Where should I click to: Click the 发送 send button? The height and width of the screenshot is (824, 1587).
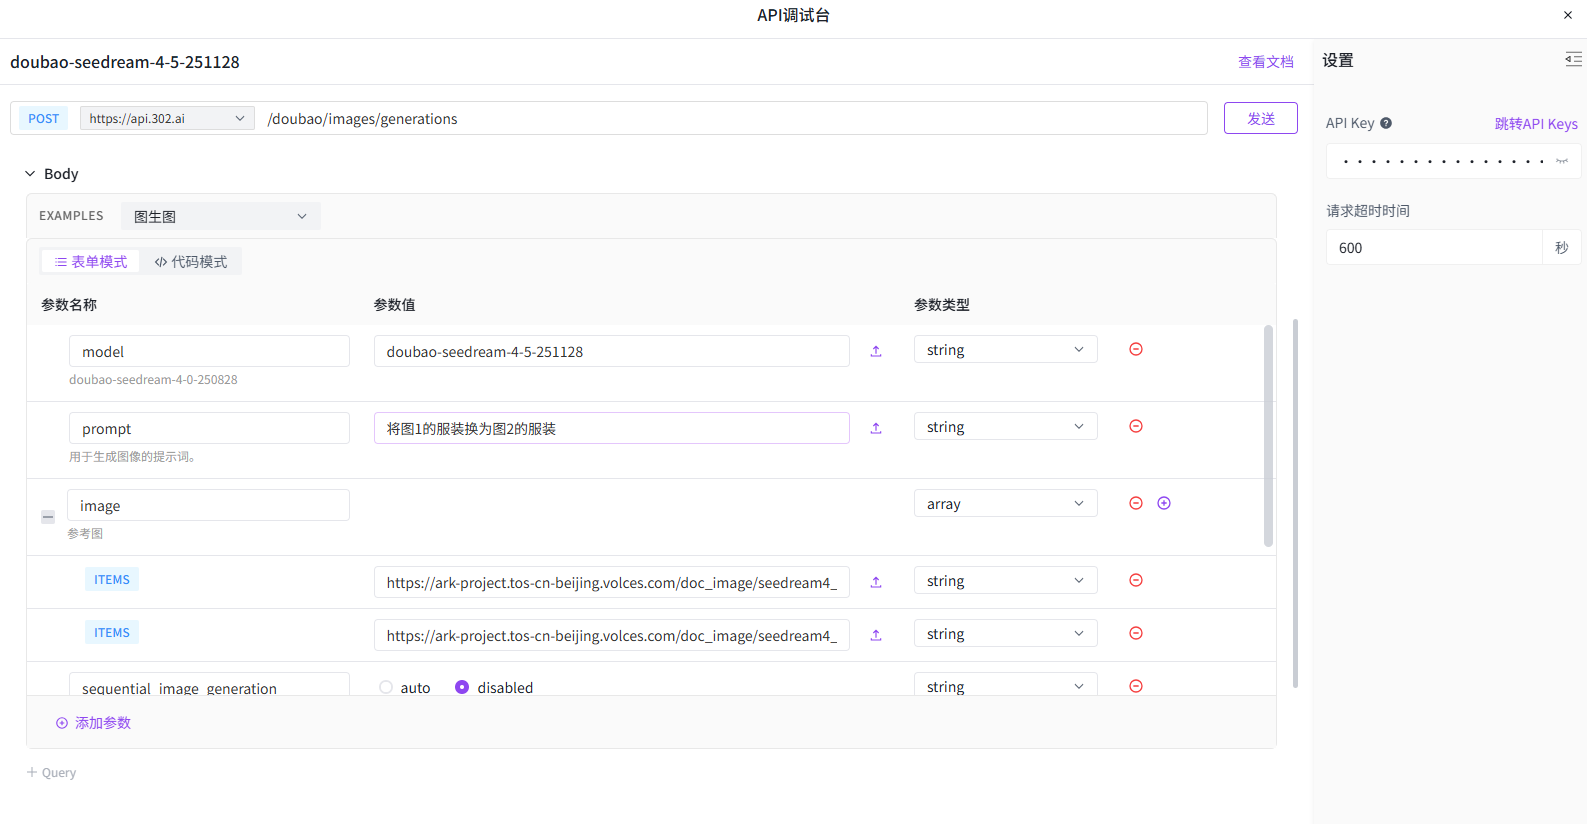pos(1261,118)
